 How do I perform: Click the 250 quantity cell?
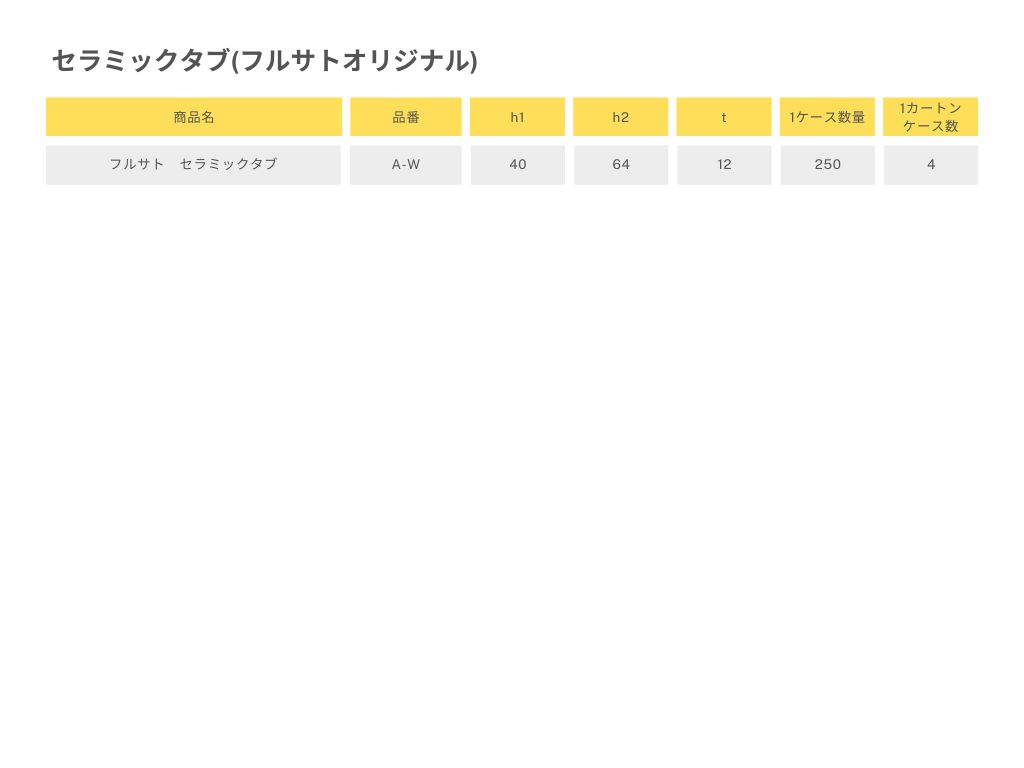[827, 165]
